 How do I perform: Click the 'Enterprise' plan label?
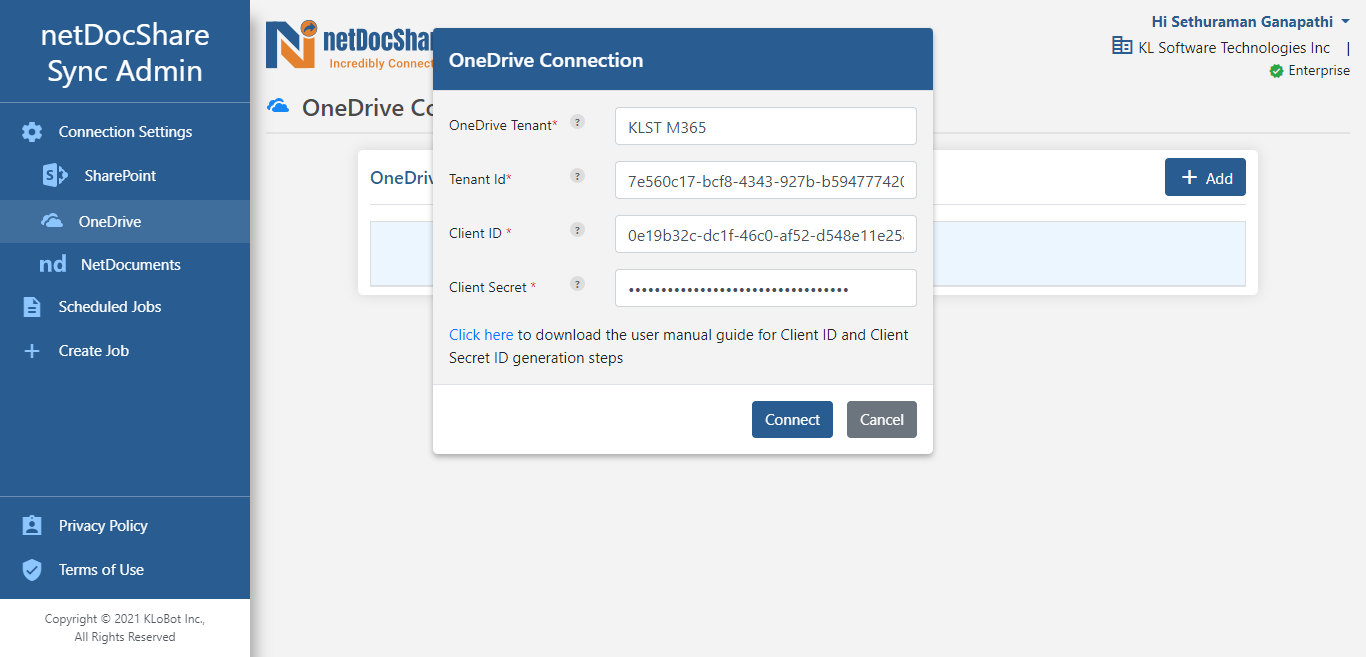(1319, 71)
